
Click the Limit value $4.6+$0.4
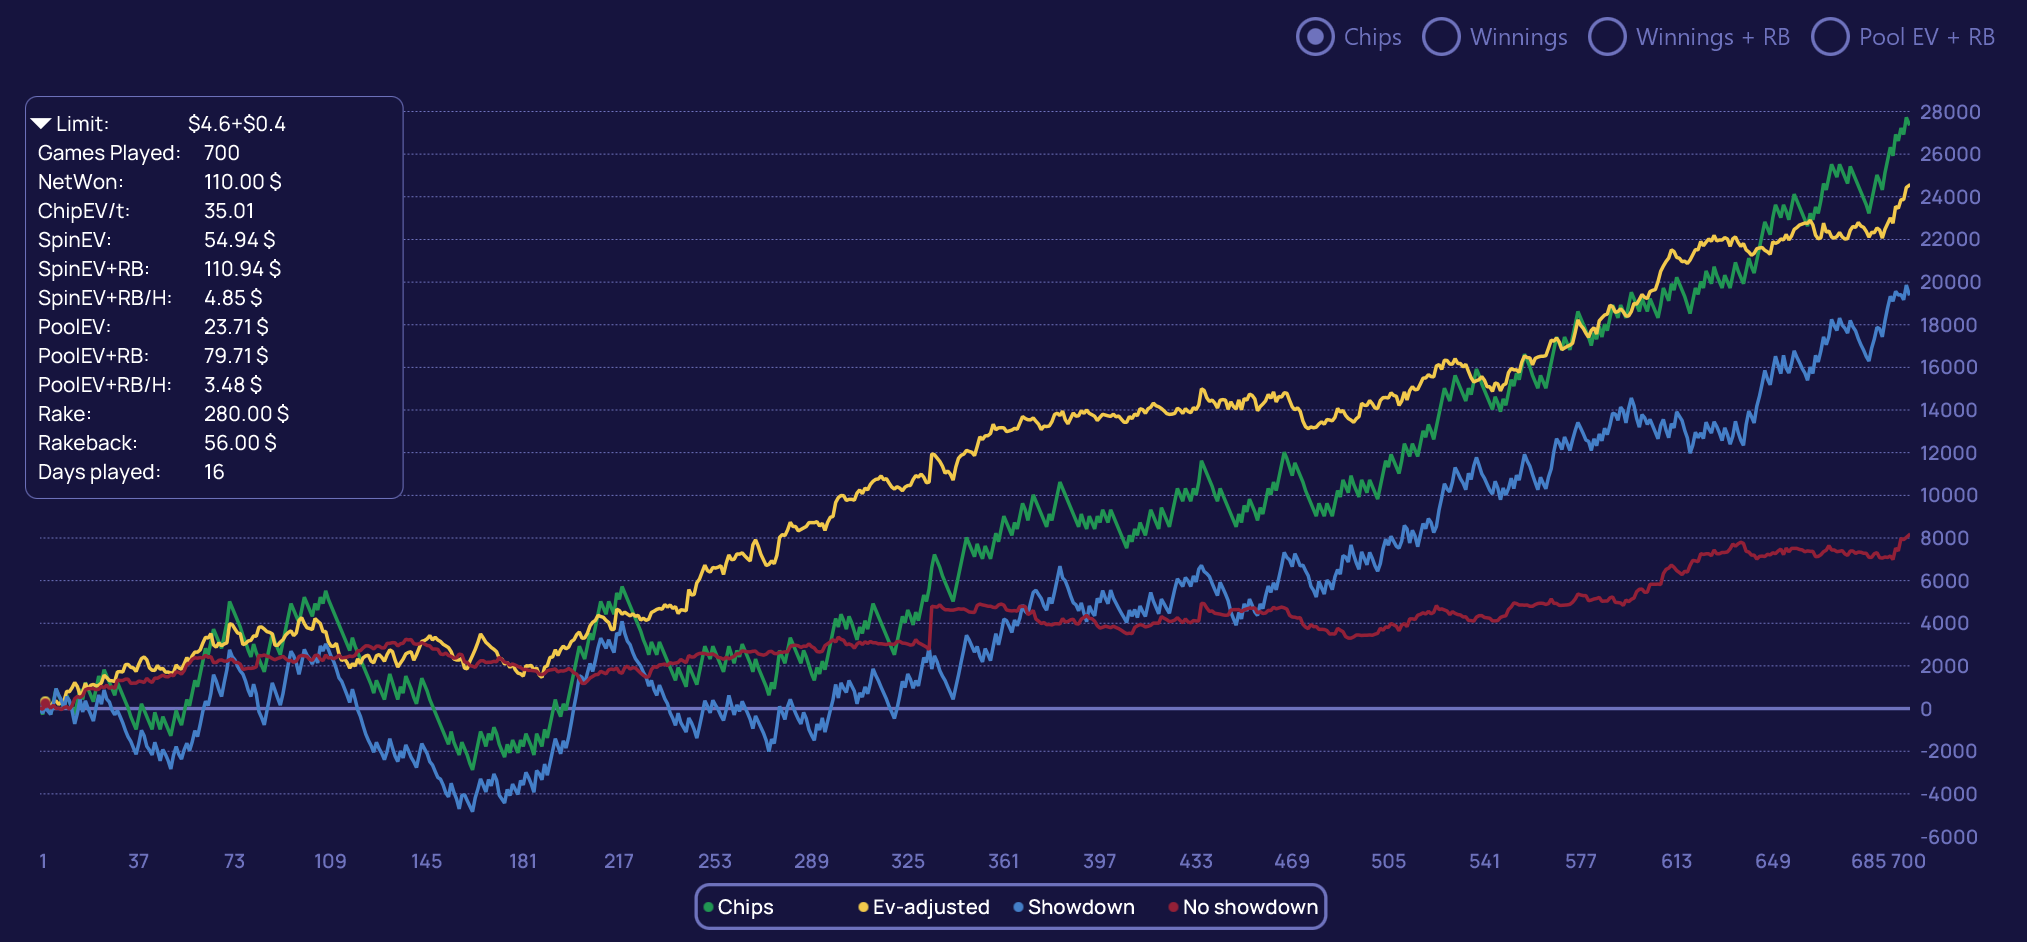[237, 124]
